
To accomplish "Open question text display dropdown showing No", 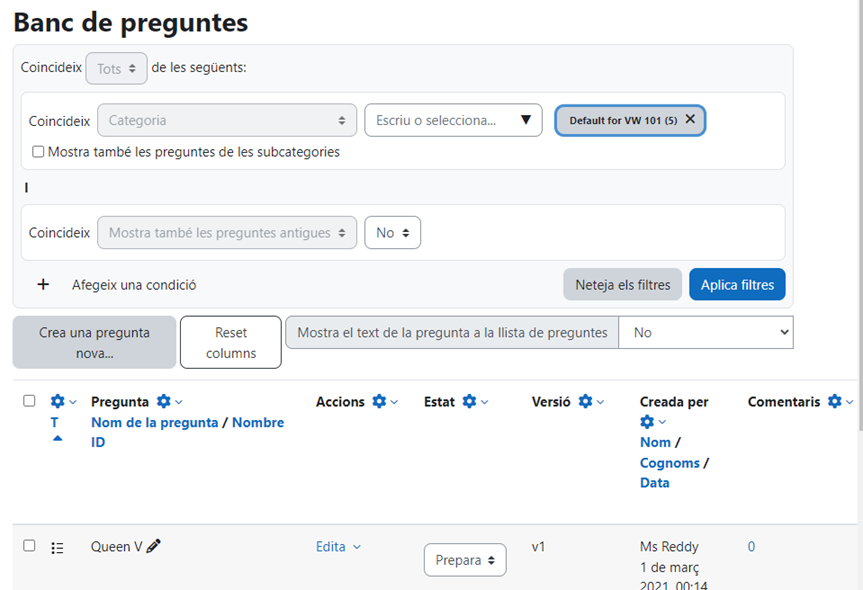I will (x=705, y=333).
